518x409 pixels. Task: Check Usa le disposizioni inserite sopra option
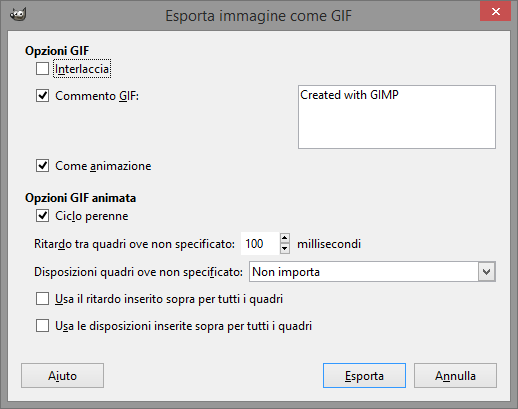pyautogui.click(x=42, y=326)
